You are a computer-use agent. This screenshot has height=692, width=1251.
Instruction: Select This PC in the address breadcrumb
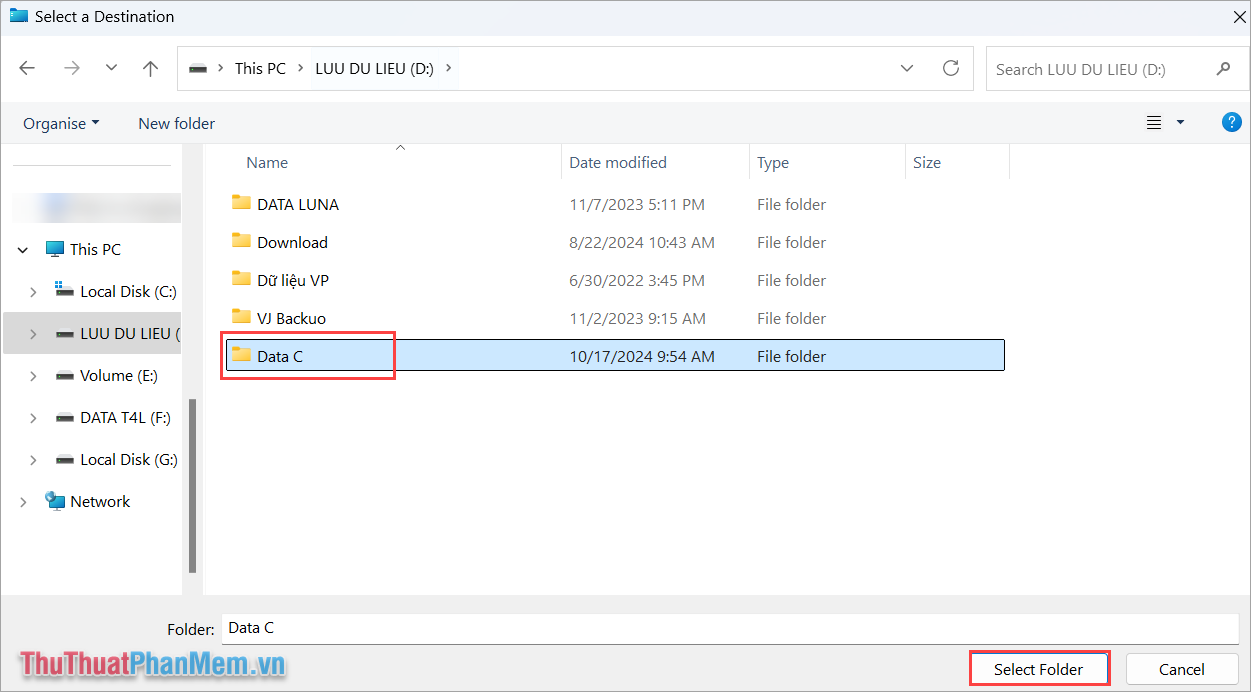pos(260,69)
